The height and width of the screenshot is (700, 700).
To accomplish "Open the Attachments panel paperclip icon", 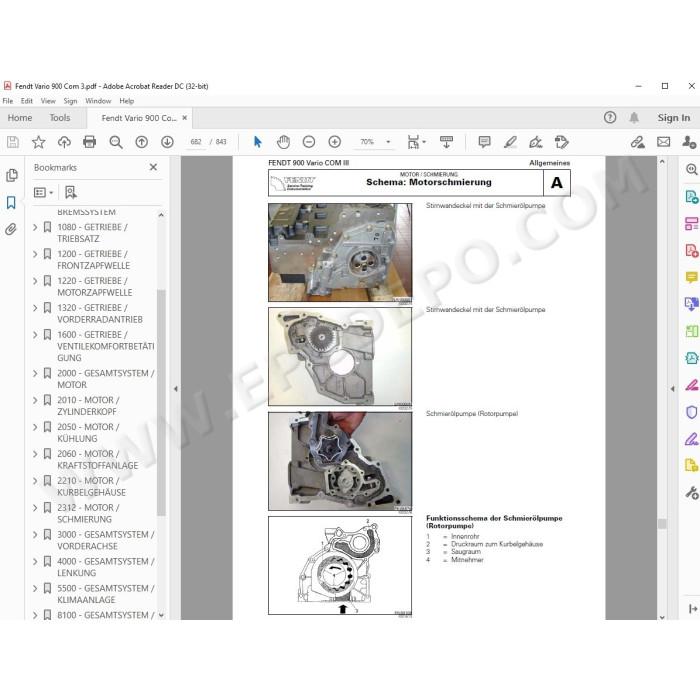I will tap(11, 229).
